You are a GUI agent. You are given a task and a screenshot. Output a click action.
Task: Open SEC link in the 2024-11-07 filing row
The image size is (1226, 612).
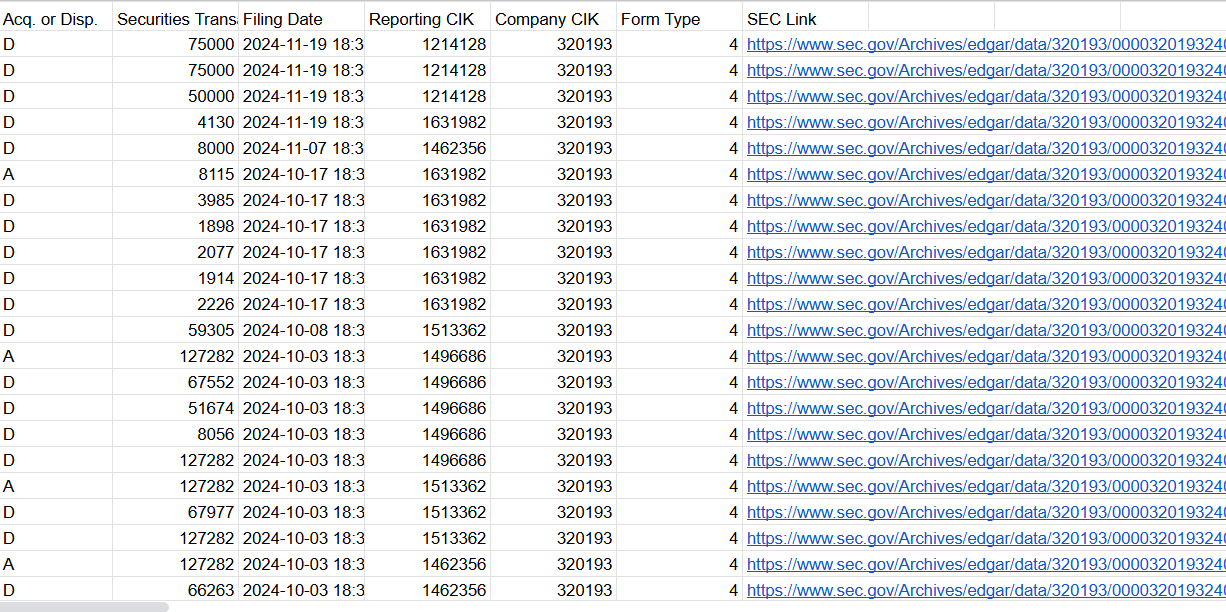pos(985,148)
